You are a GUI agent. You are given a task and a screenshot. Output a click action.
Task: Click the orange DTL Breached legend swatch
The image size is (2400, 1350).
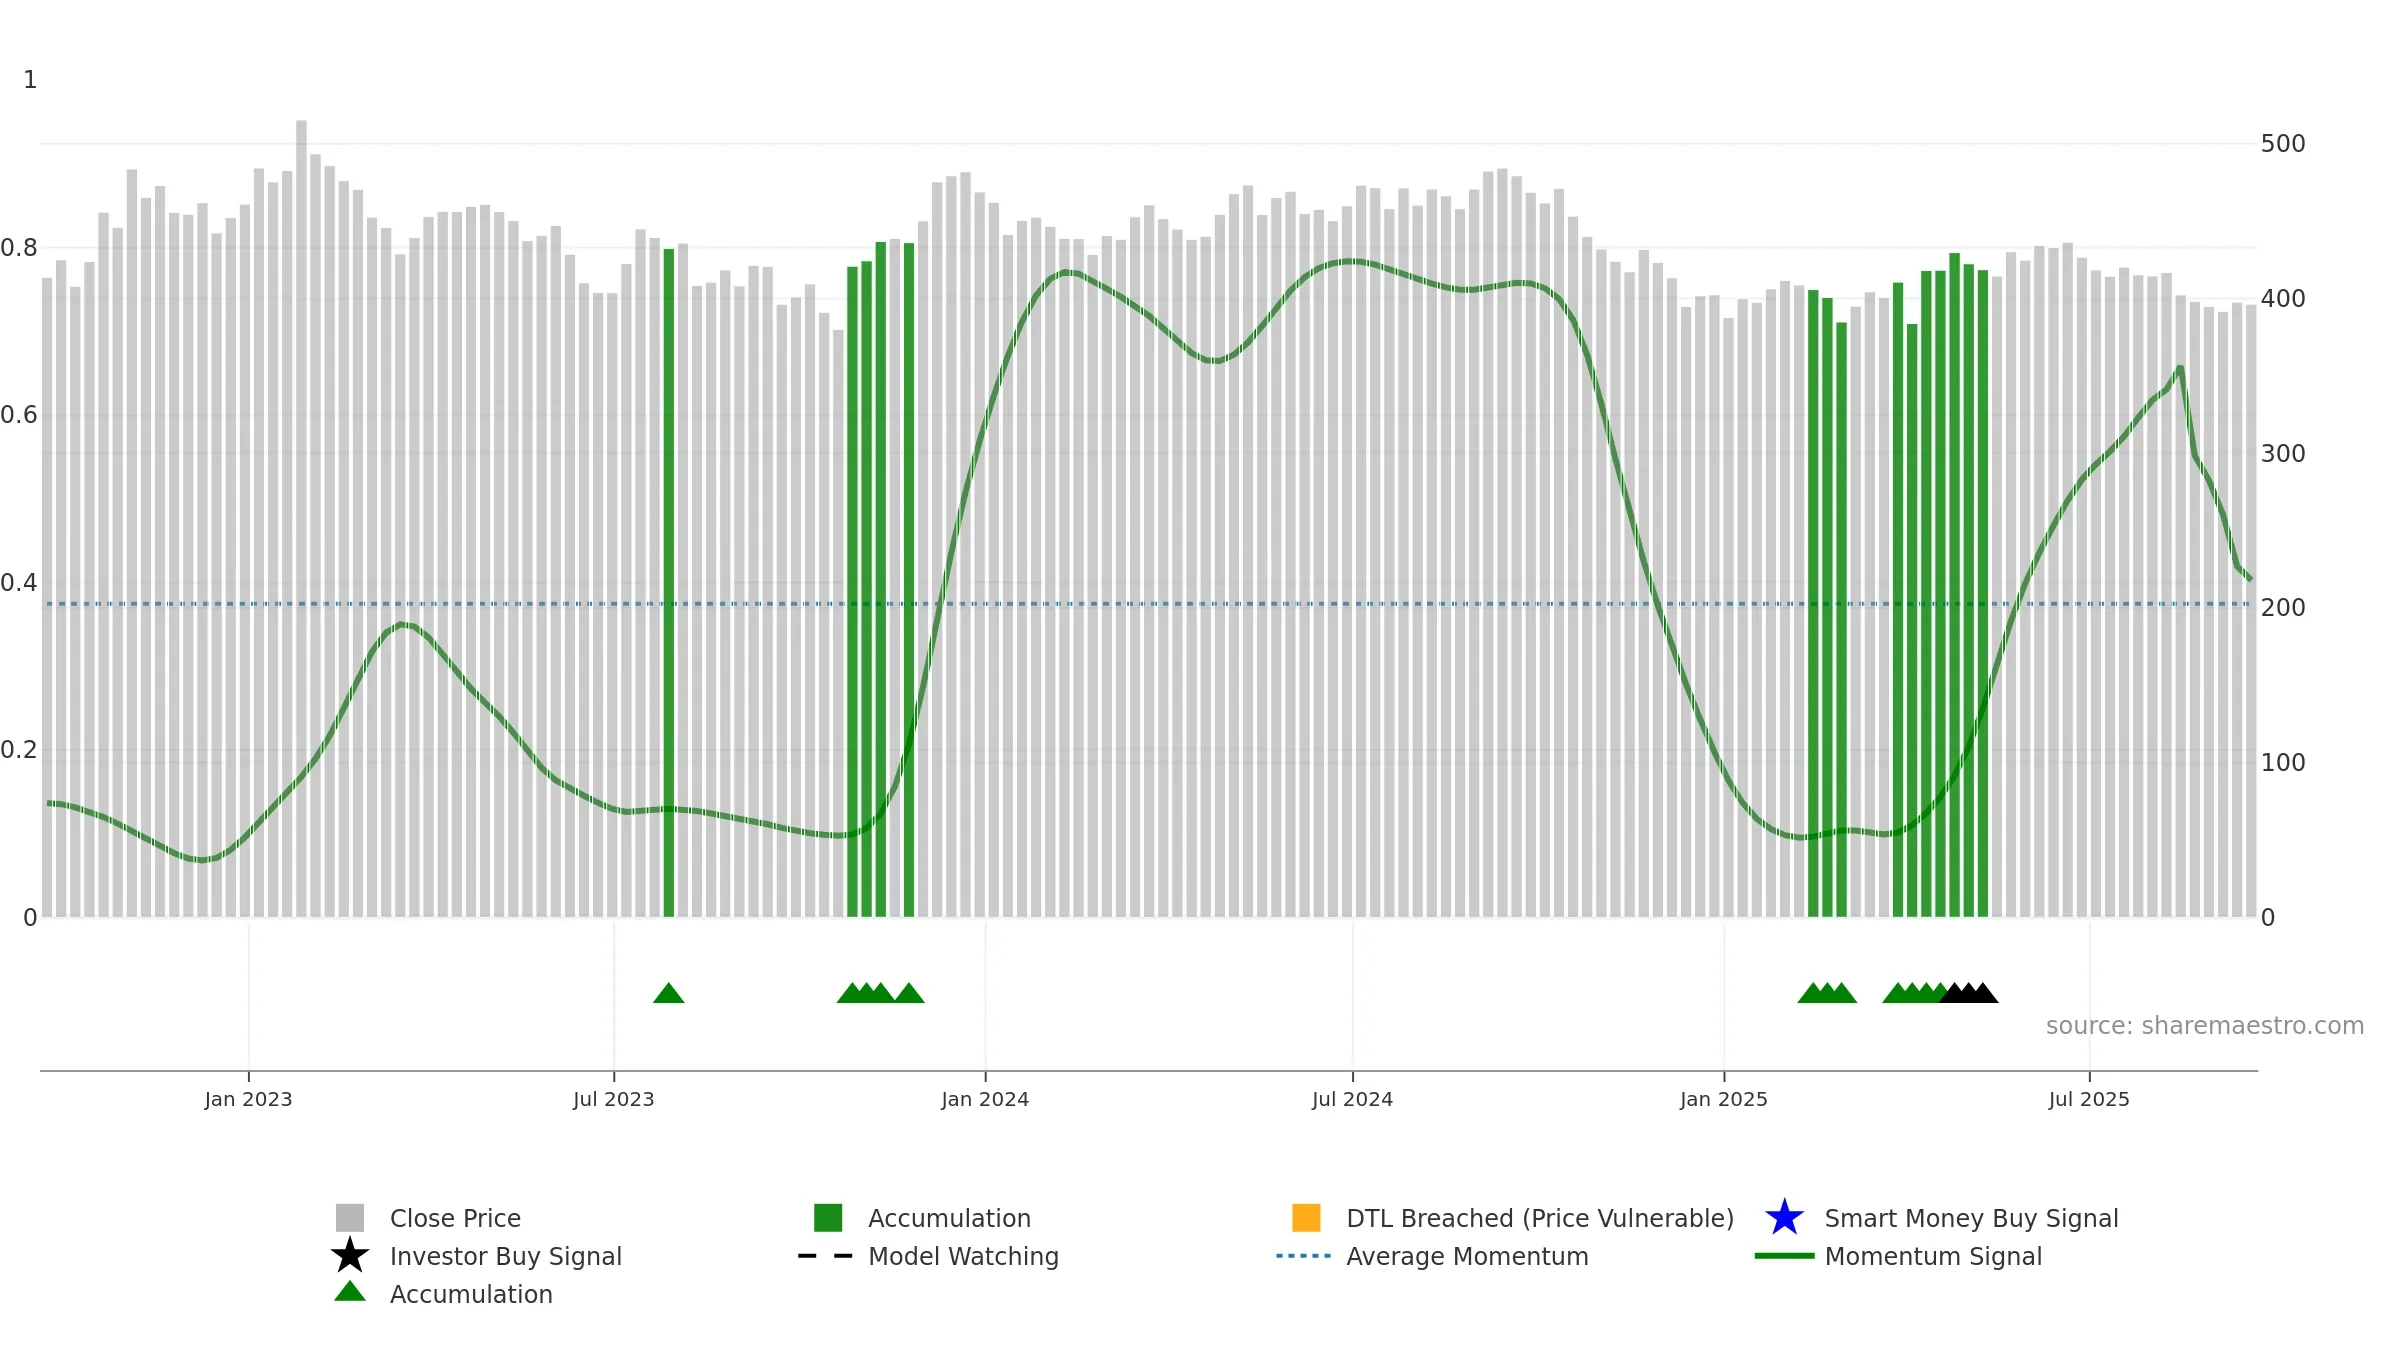(x=1306, y=1218)
